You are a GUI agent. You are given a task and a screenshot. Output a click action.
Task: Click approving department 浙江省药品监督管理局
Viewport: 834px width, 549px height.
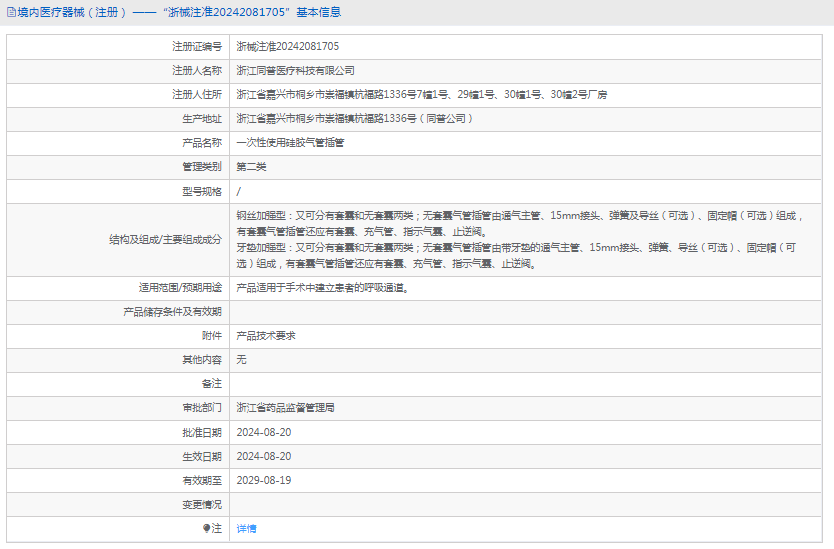(285, 408)
